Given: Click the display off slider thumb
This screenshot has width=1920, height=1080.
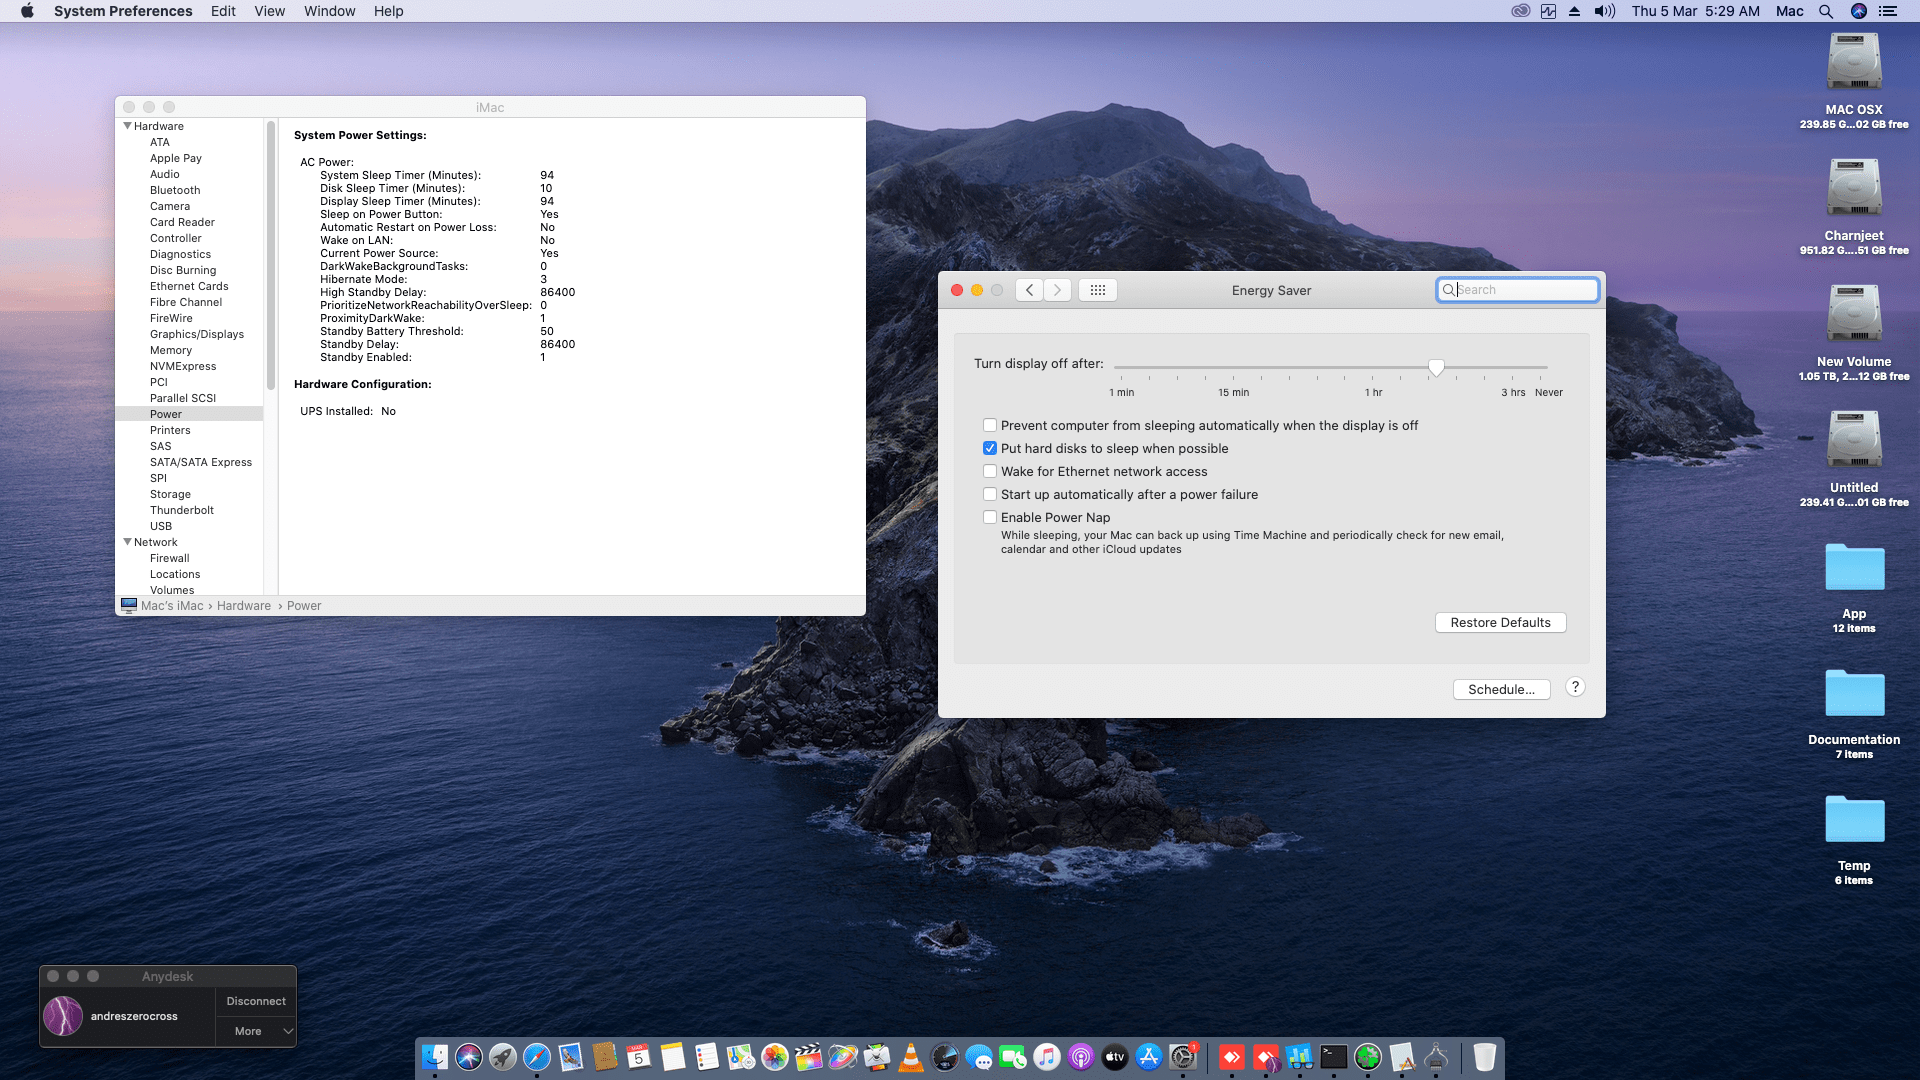Looking at the screenshot, I should 1436,368.
